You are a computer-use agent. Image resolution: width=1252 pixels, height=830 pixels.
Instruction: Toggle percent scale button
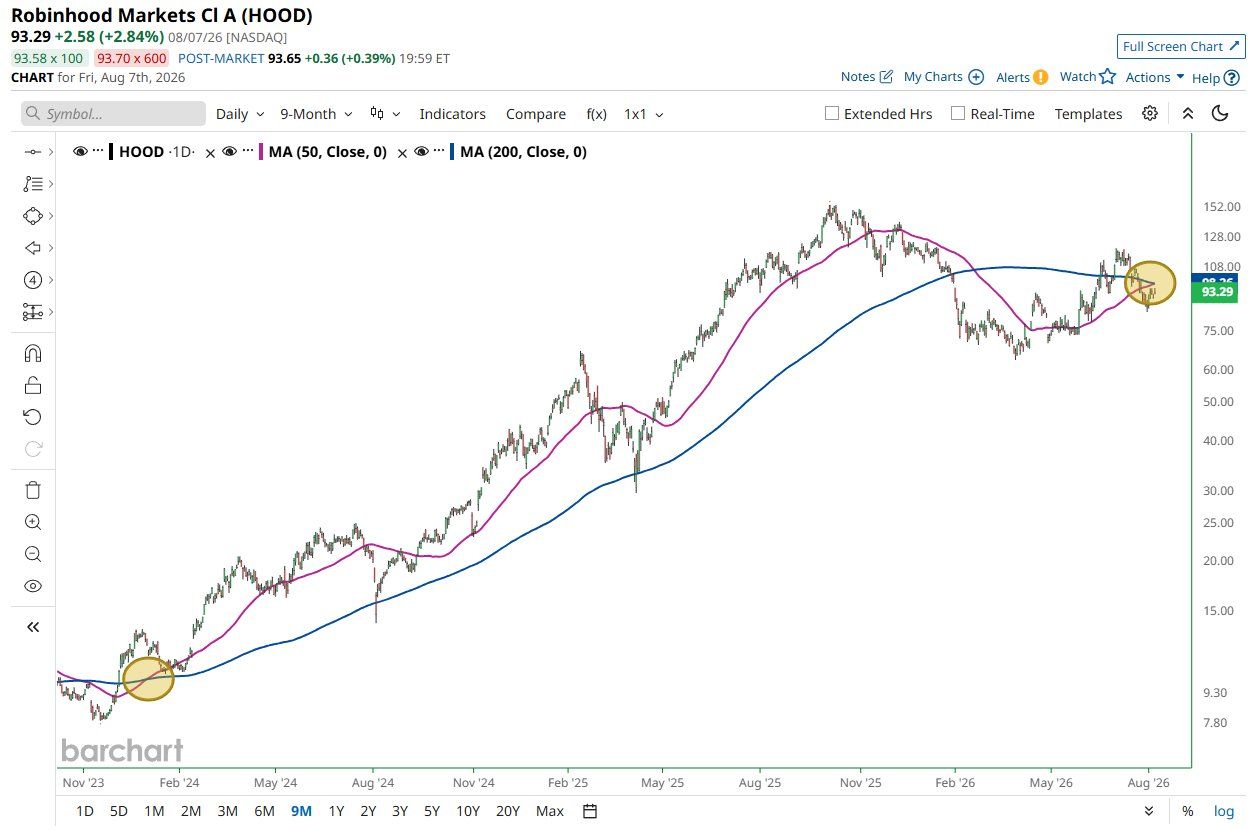click(x=1188, y=811)
